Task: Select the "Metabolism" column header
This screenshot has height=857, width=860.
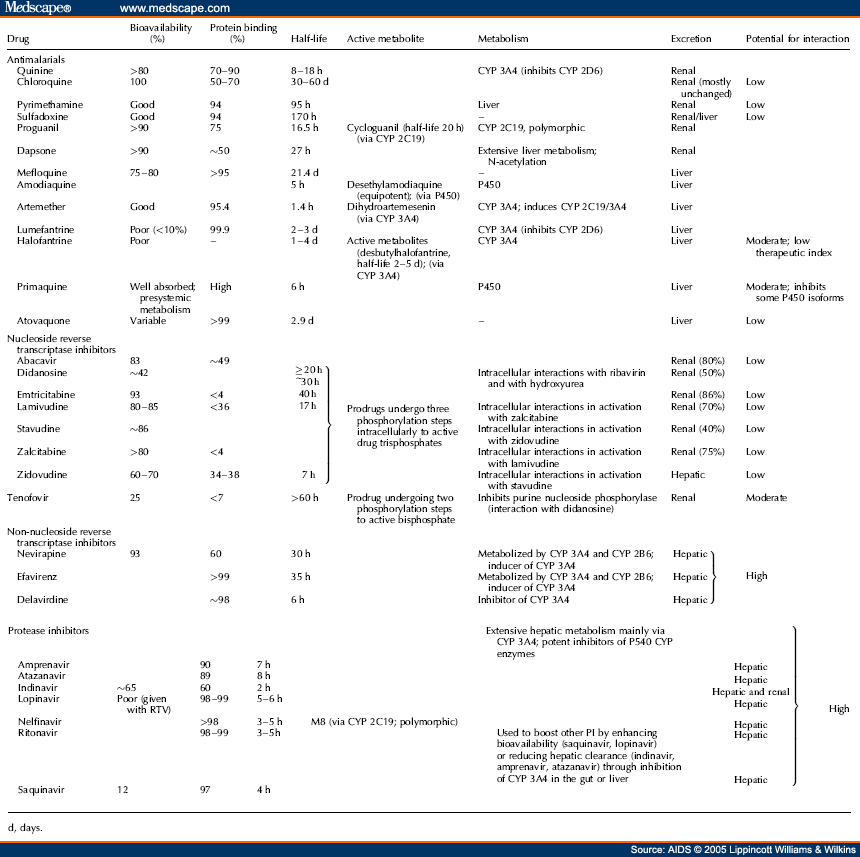Action: 503,39
